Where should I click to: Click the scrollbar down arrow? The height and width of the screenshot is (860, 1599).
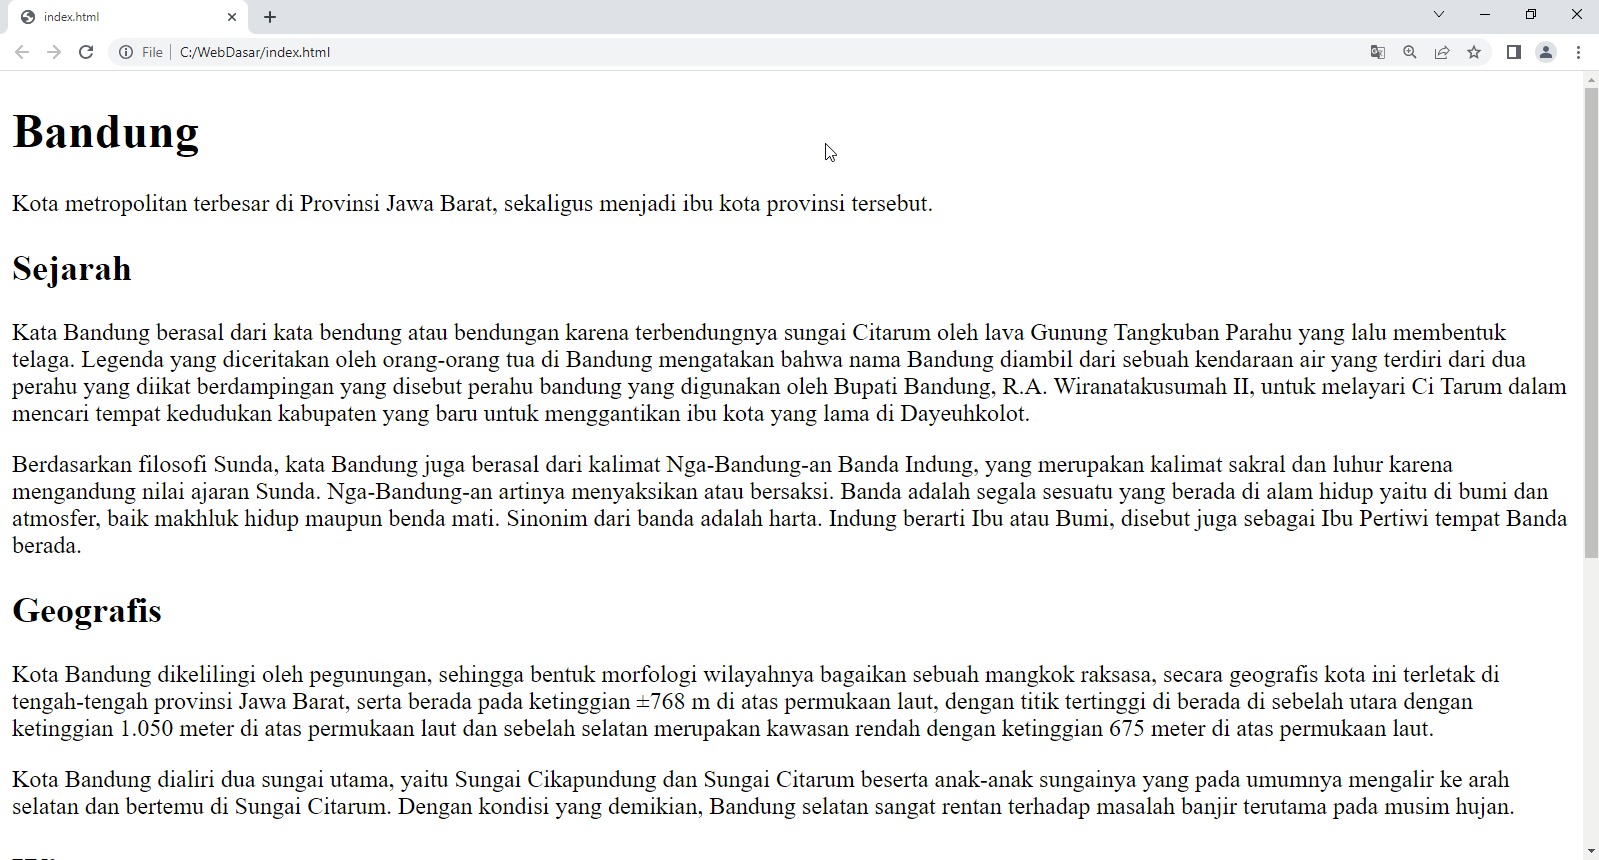tap(1591, 851)
